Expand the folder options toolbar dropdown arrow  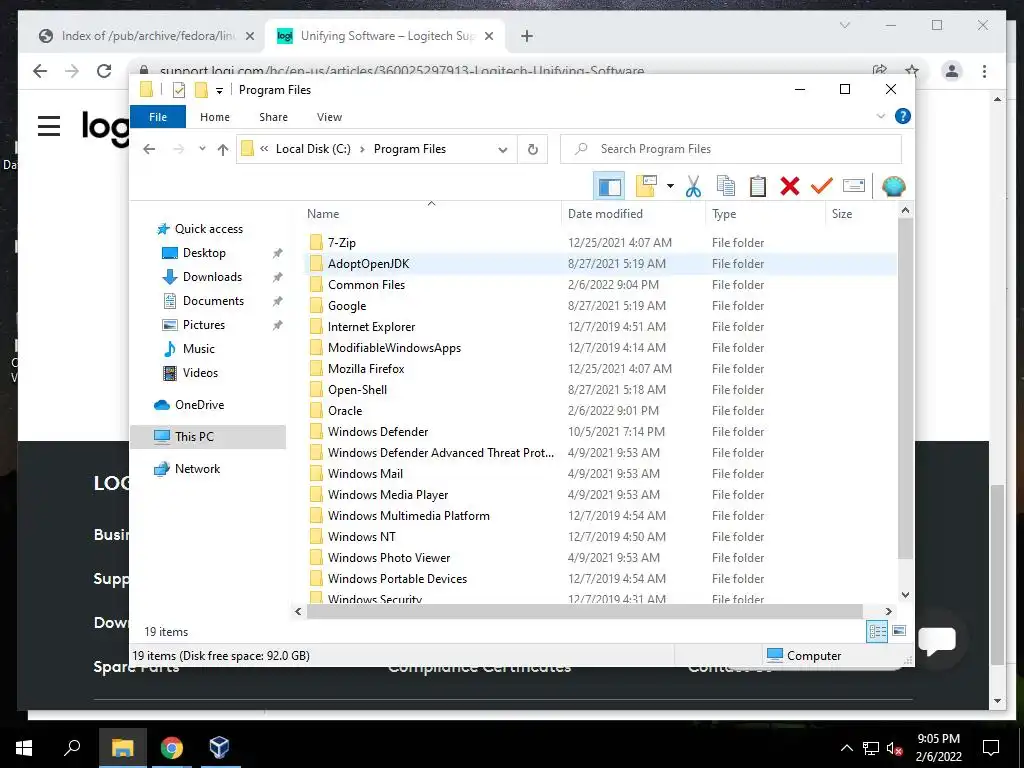(x=670, y=186)
